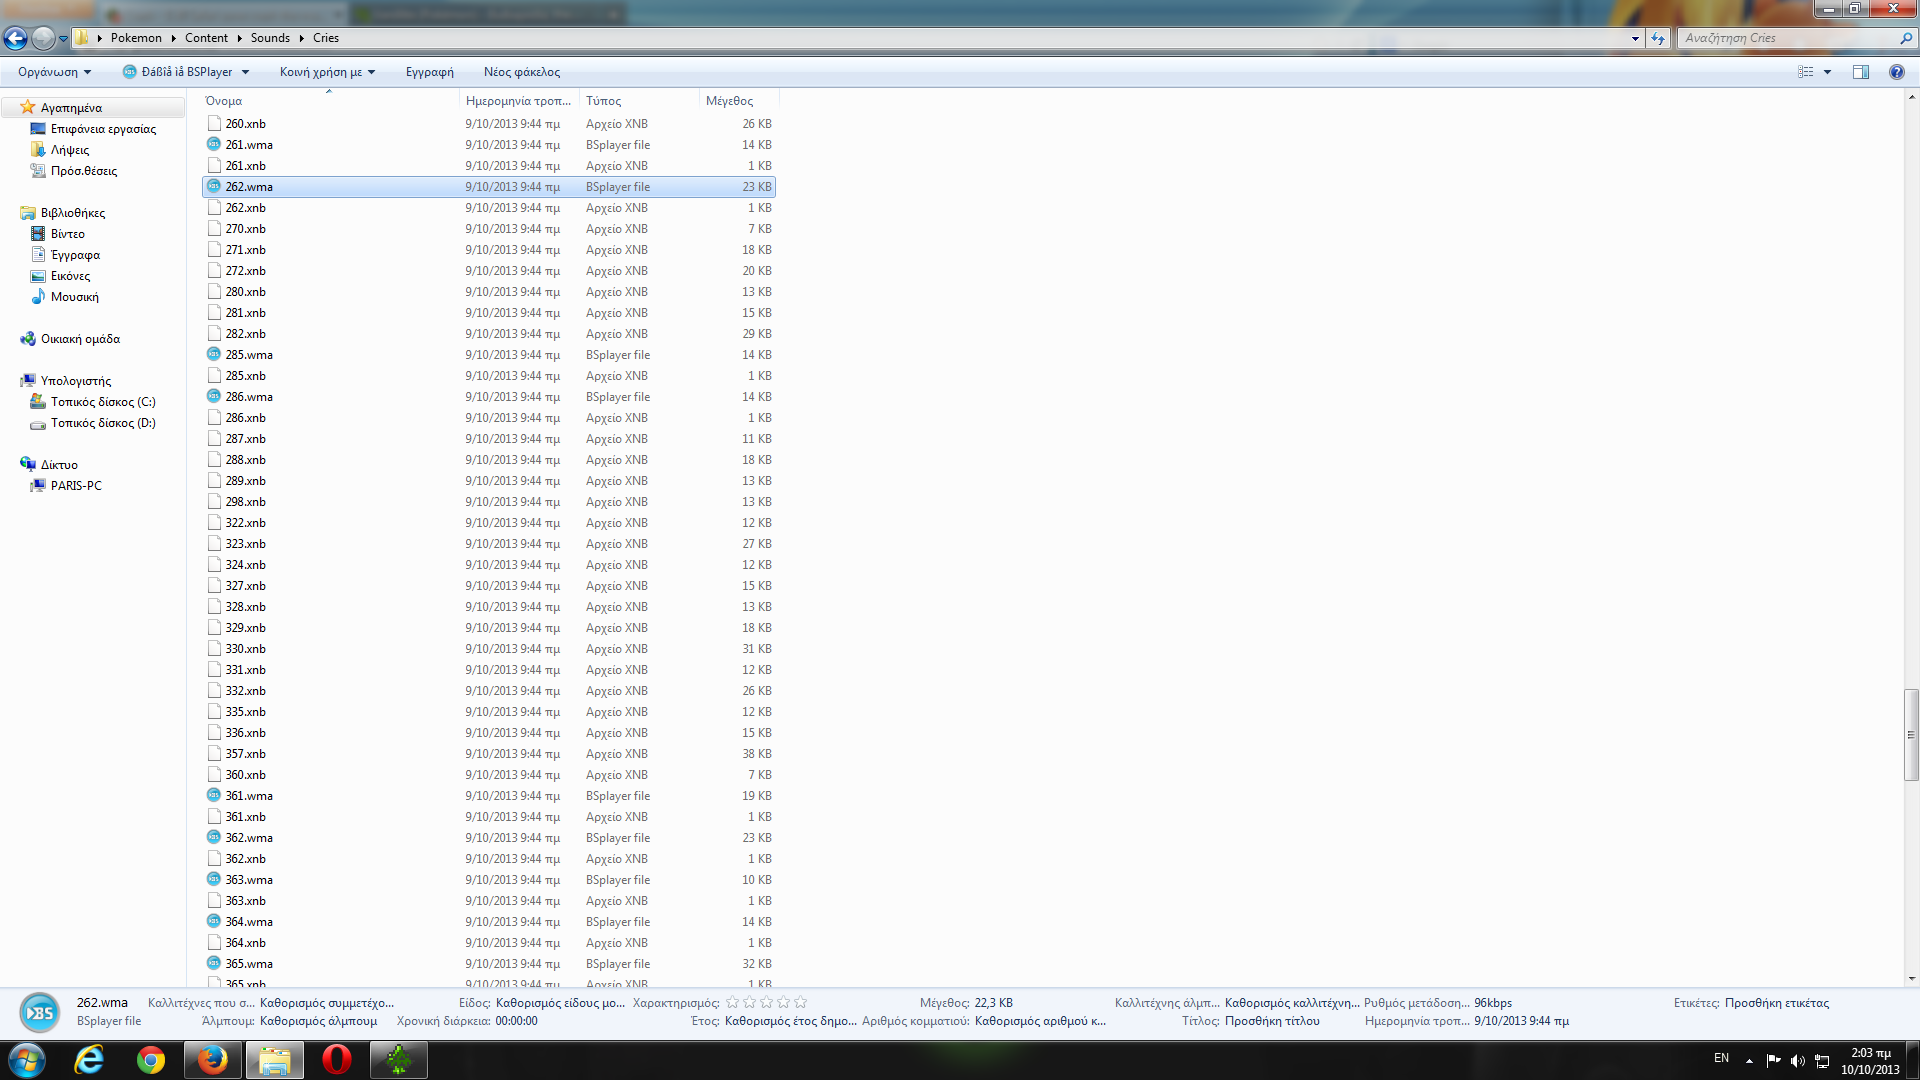This screenshot has width=1920, height=1080.
Task: Sort by the Όνομα column header
Action: (x=330, y=101)
